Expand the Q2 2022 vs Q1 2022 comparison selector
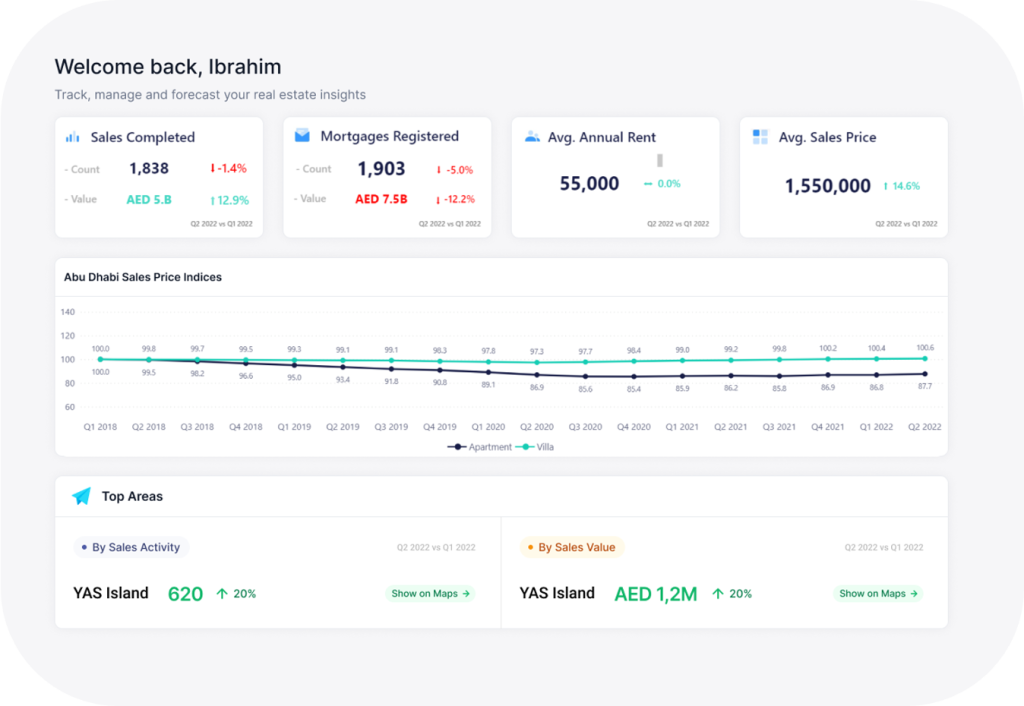The height and width of the screenshot is (706, 1024). (434, 547)
